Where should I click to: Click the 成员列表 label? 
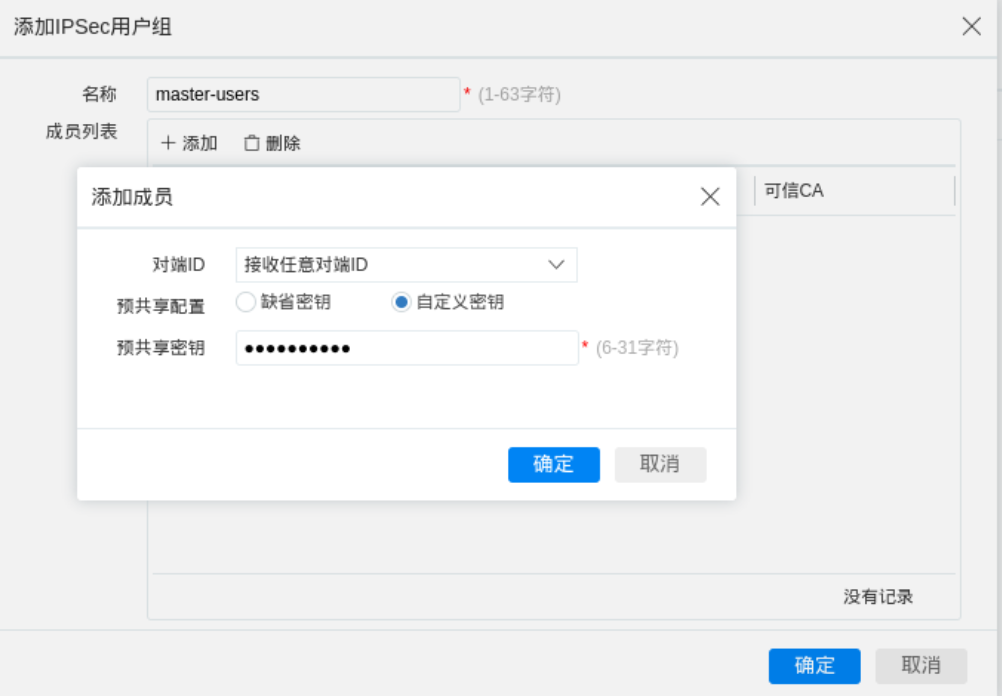tap(81, 131)
